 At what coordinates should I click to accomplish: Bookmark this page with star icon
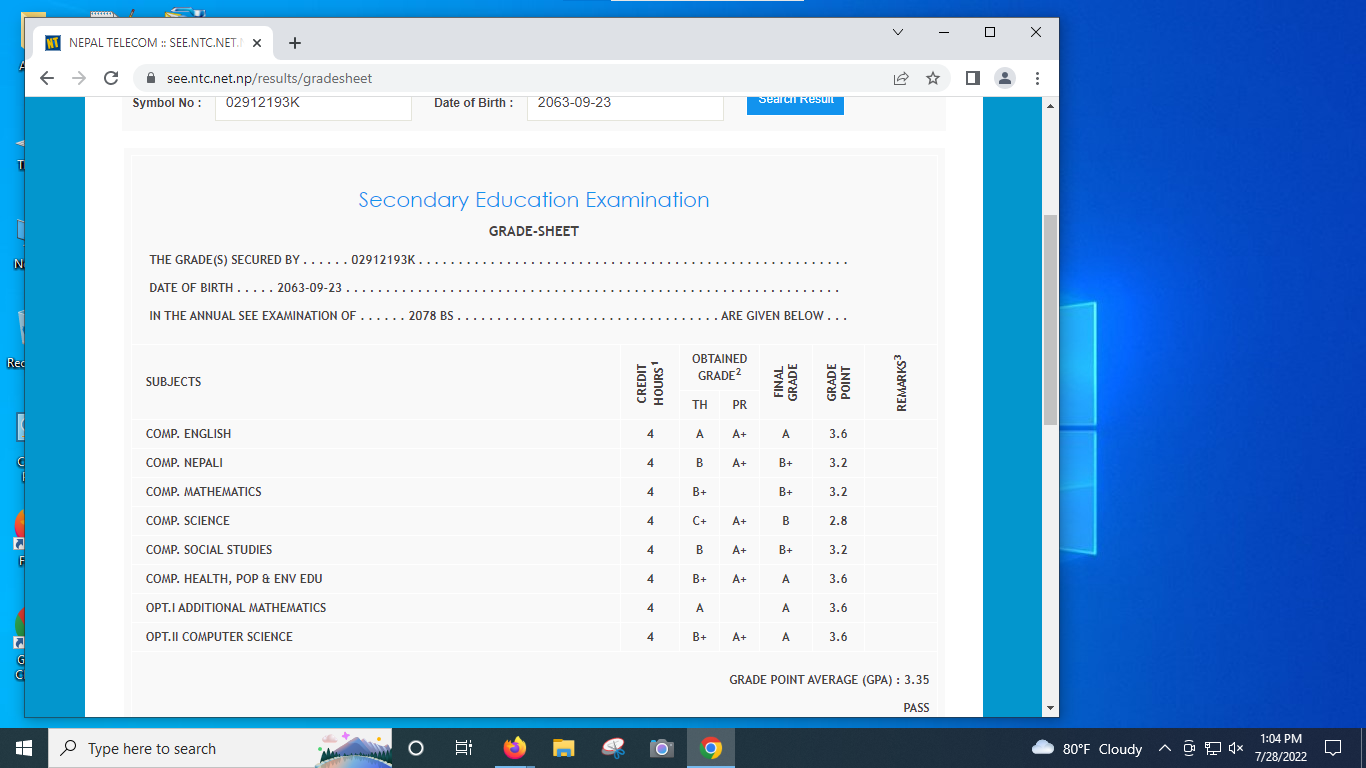pyautogui.click(x=933, y=78)
